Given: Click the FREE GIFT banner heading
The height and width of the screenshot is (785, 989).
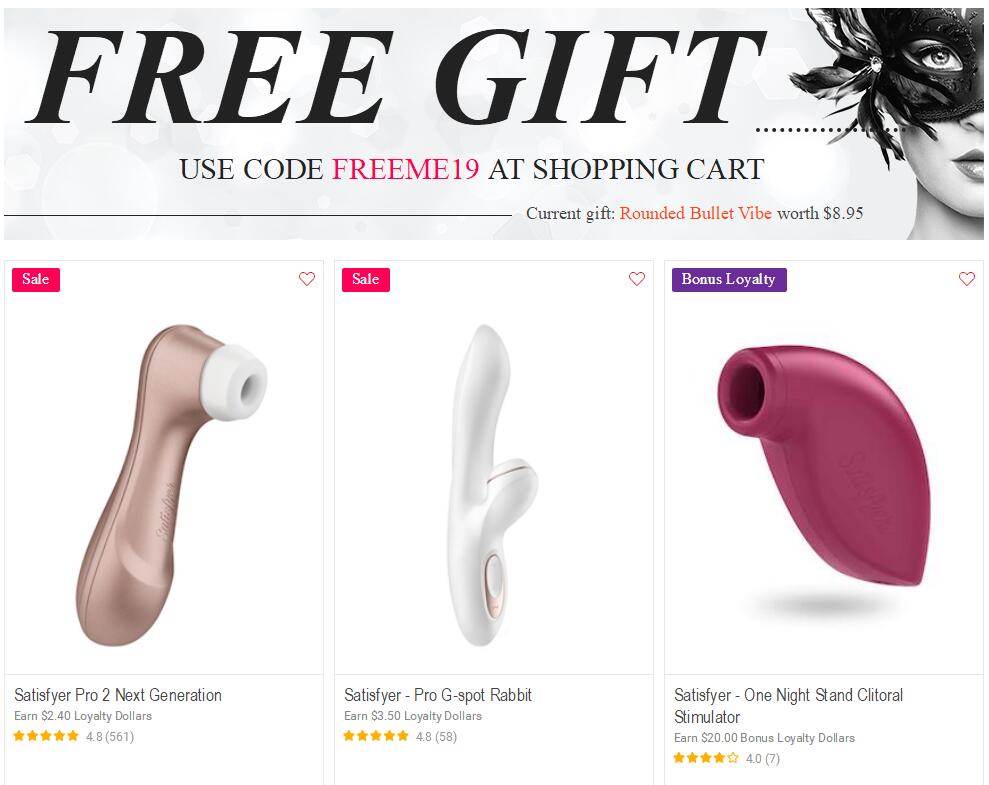Looking at the screenshot, I should click(395, 76).
